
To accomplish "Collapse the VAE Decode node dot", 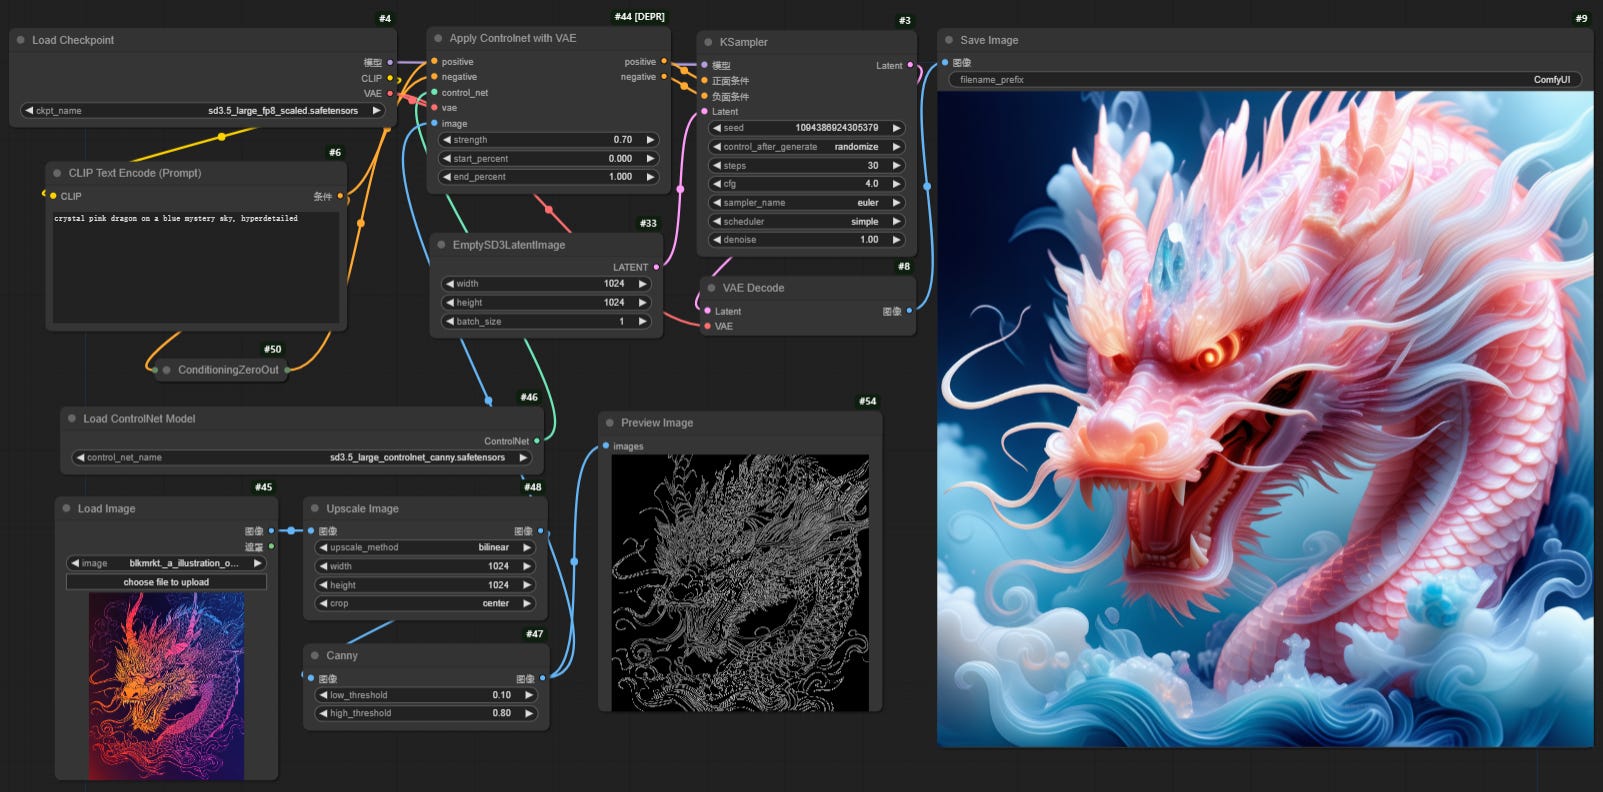I will [x=711, y=287].
